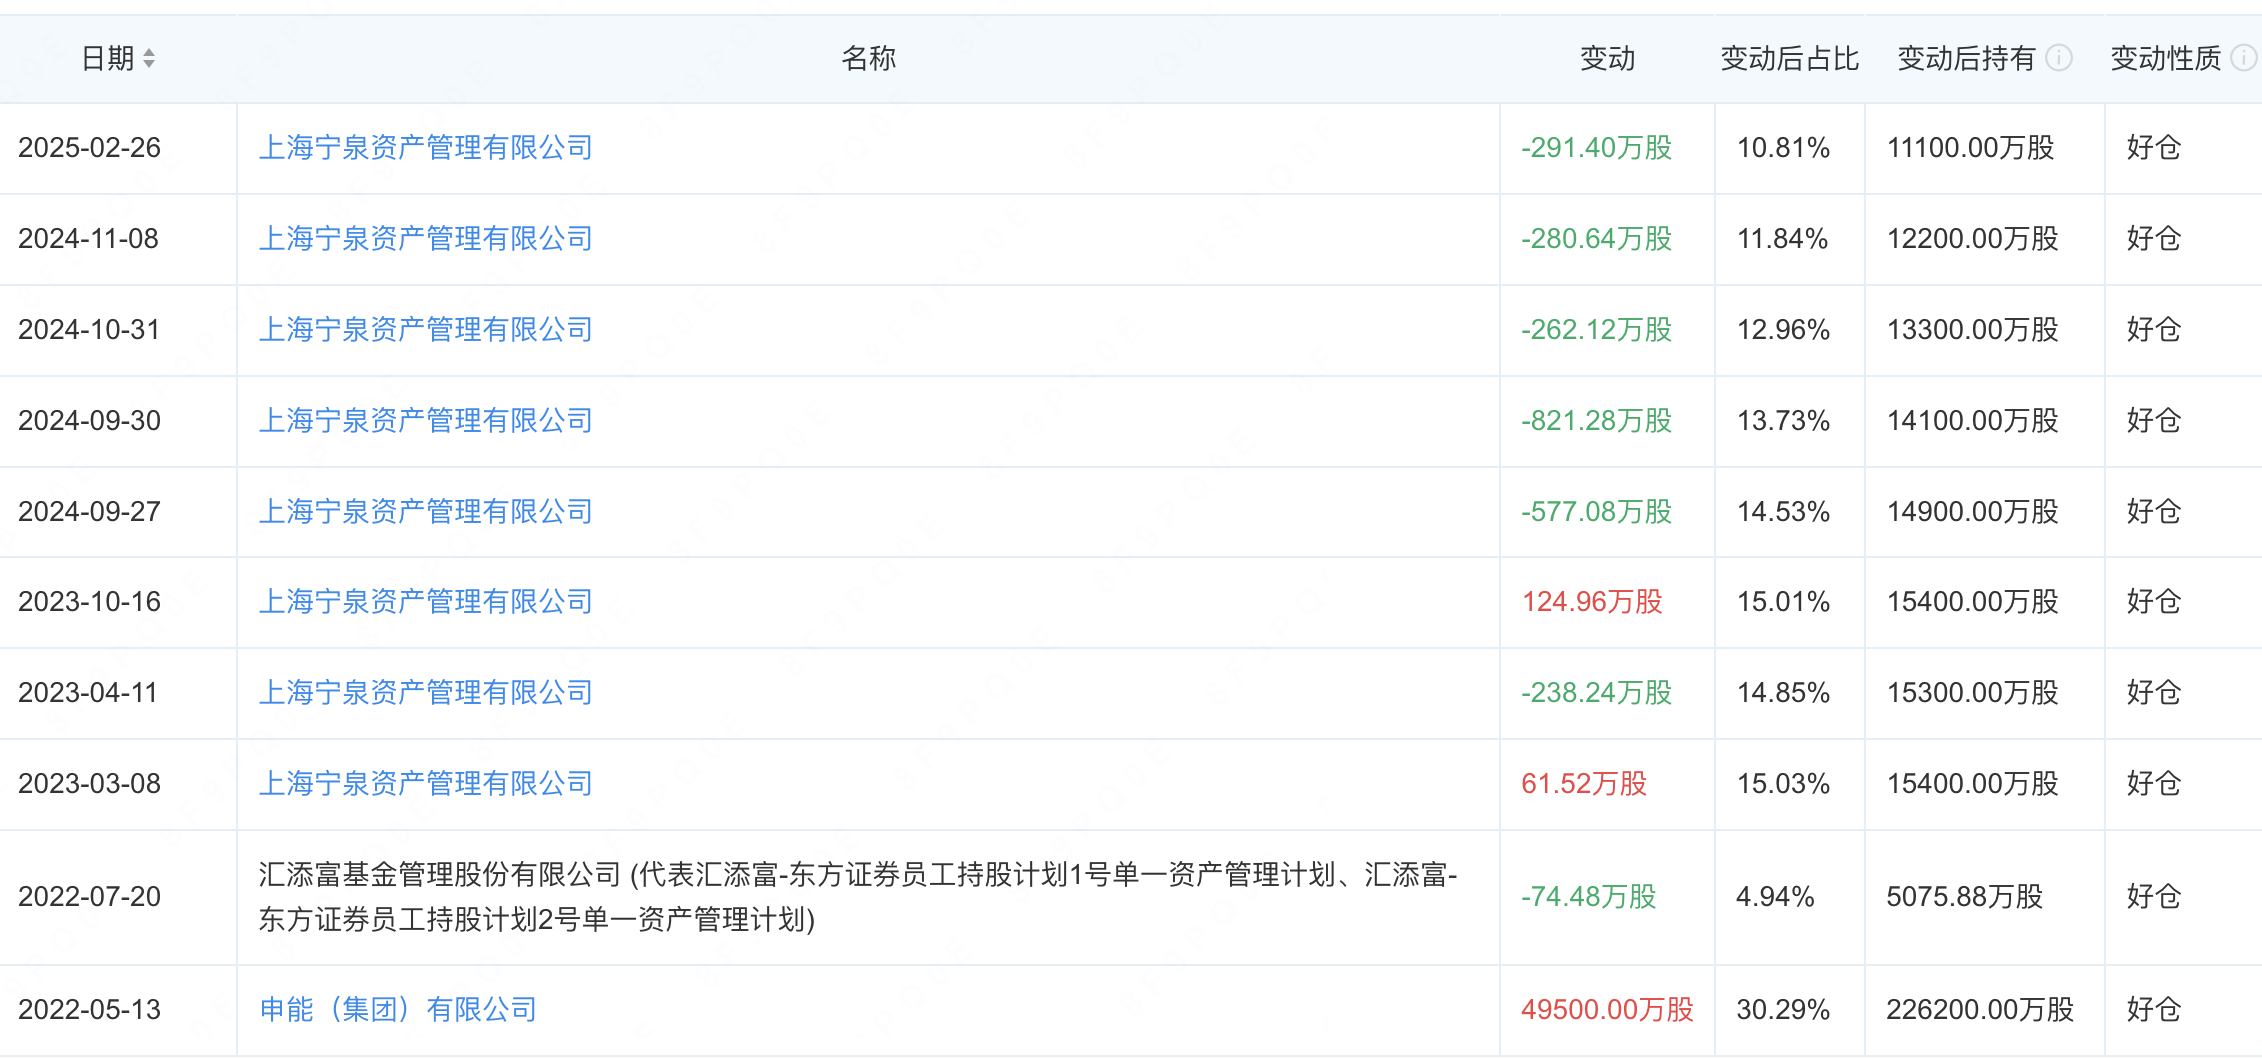The height and width of the screenshot is (1059, 2262).
Task: Click change value -577.08万股
Action: coord(1597,512)
